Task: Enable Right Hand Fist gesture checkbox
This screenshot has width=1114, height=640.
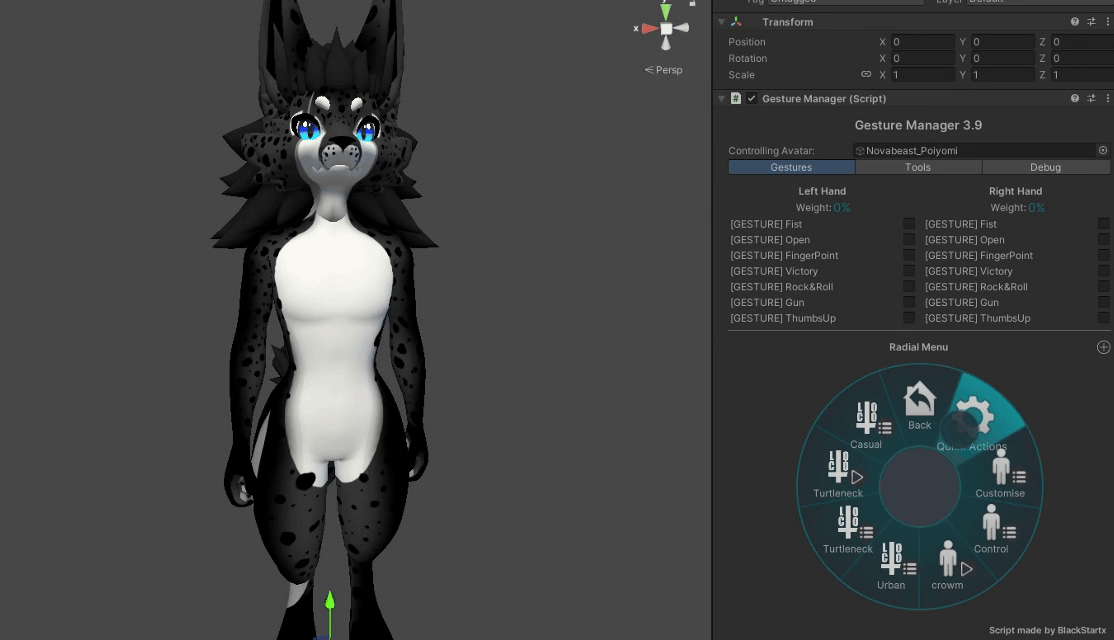Action: (1103, 224)
